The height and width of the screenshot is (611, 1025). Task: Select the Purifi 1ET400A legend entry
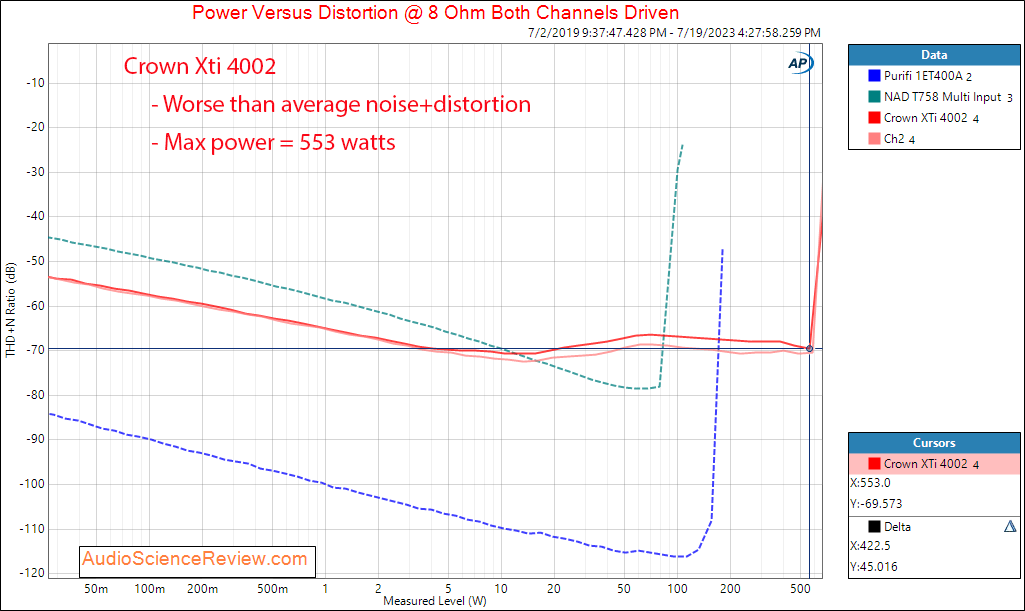coord(928,76)
